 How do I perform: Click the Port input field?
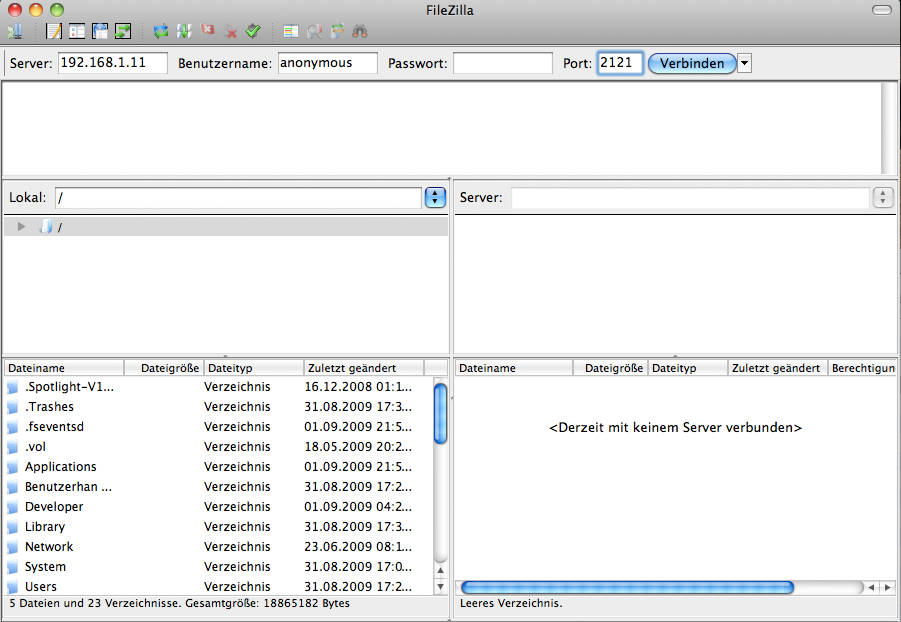click(619, 63)
